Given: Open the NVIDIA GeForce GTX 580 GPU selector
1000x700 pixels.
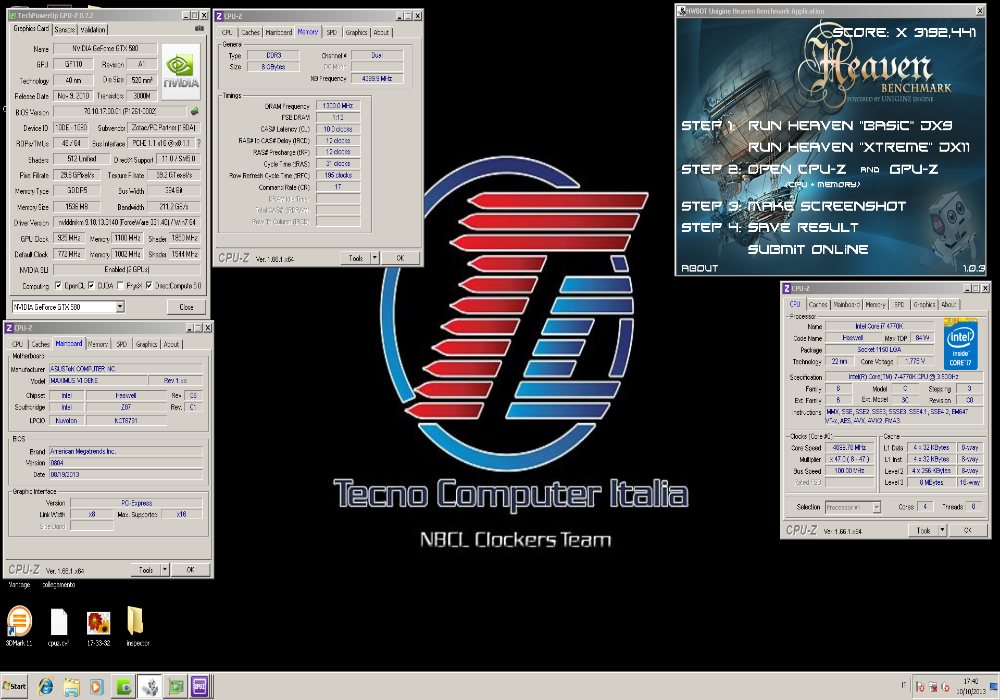Looking at the screenshot, I should click(x=68, y=307).
